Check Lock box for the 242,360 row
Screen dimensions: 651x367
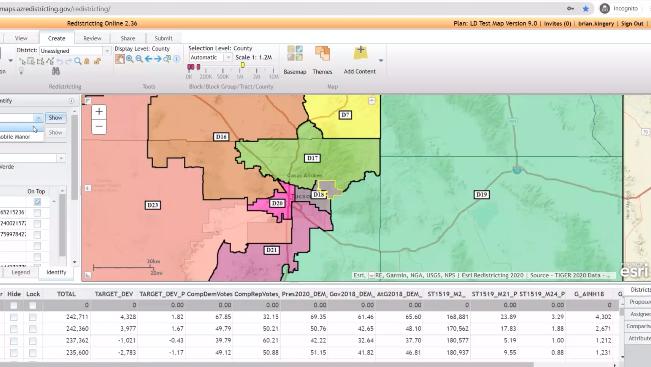[x=33, y=329]
